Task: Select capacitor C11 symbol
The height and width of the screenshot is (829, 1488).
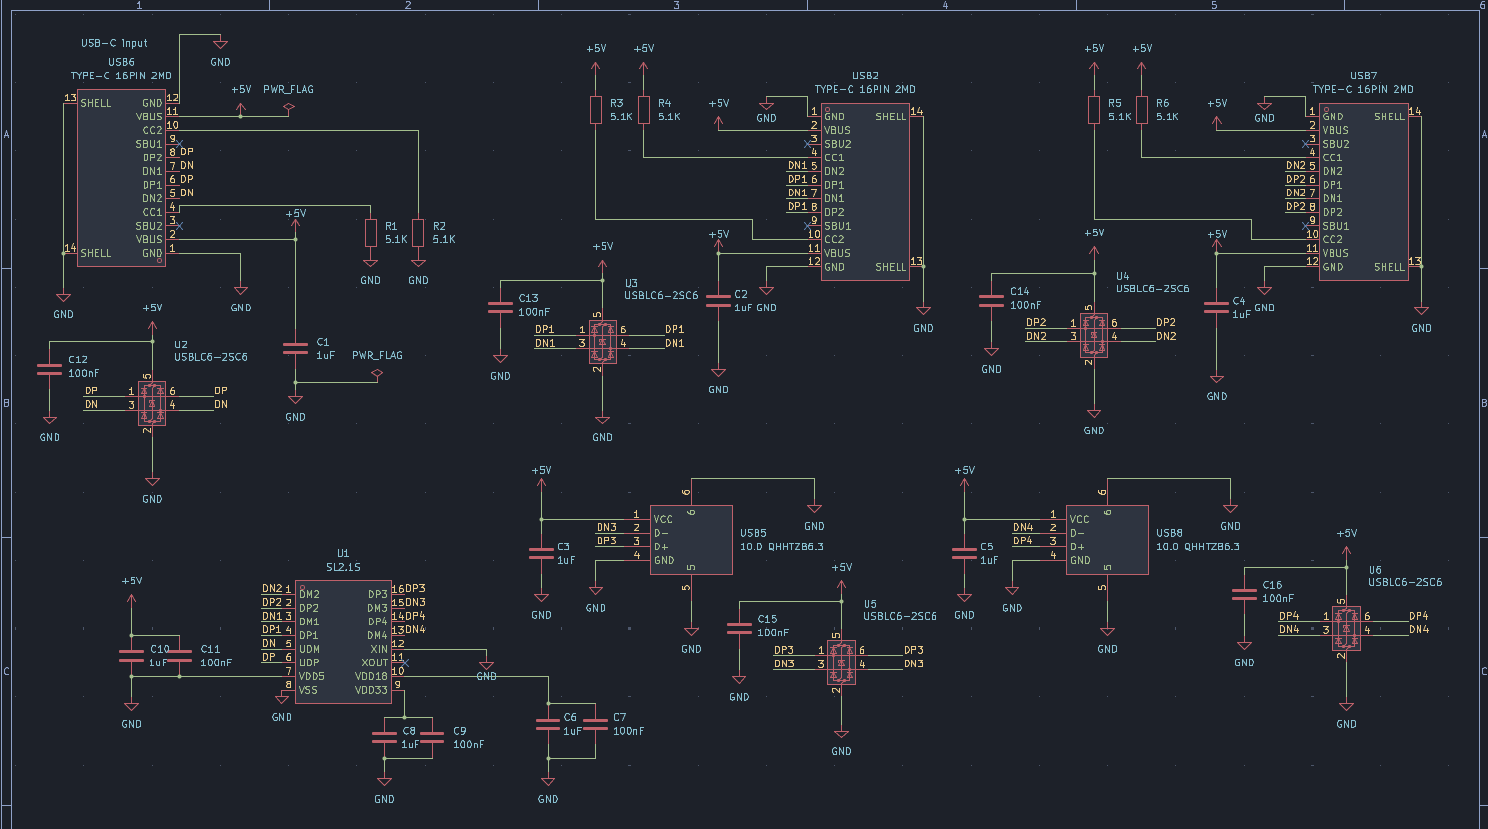Action: (180, 655)
